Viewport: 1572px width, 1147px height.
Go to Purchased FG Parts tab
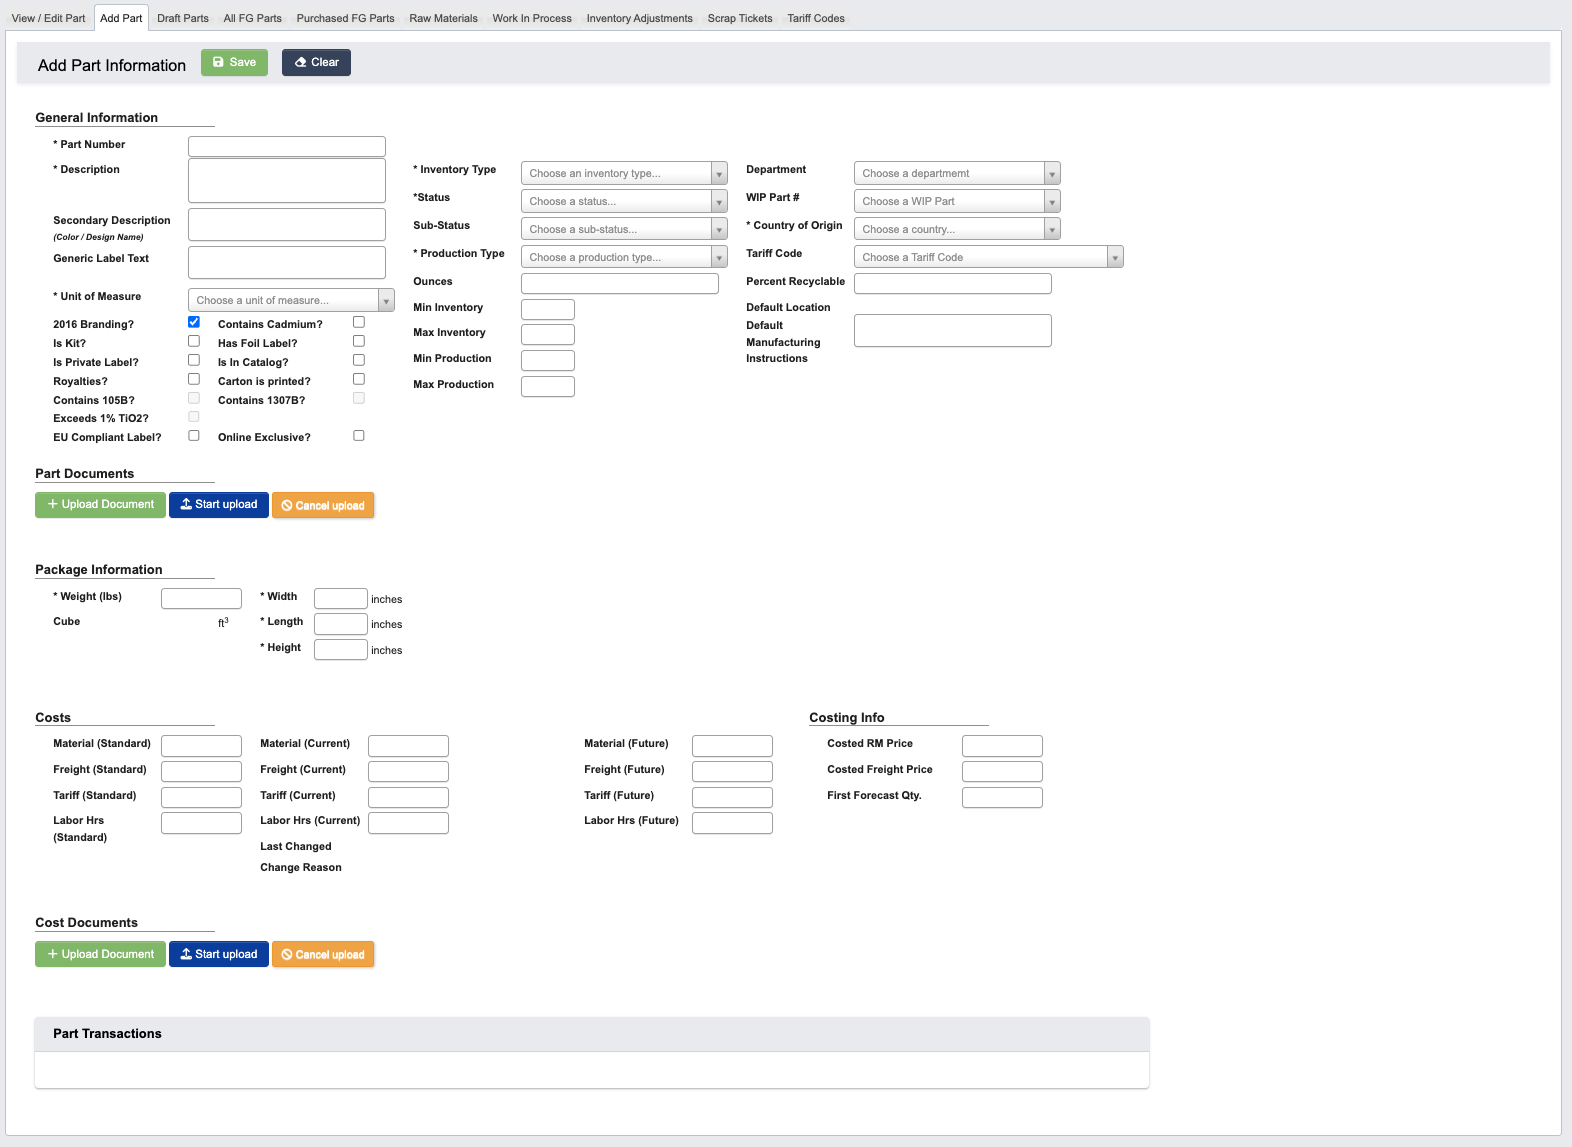345,18
